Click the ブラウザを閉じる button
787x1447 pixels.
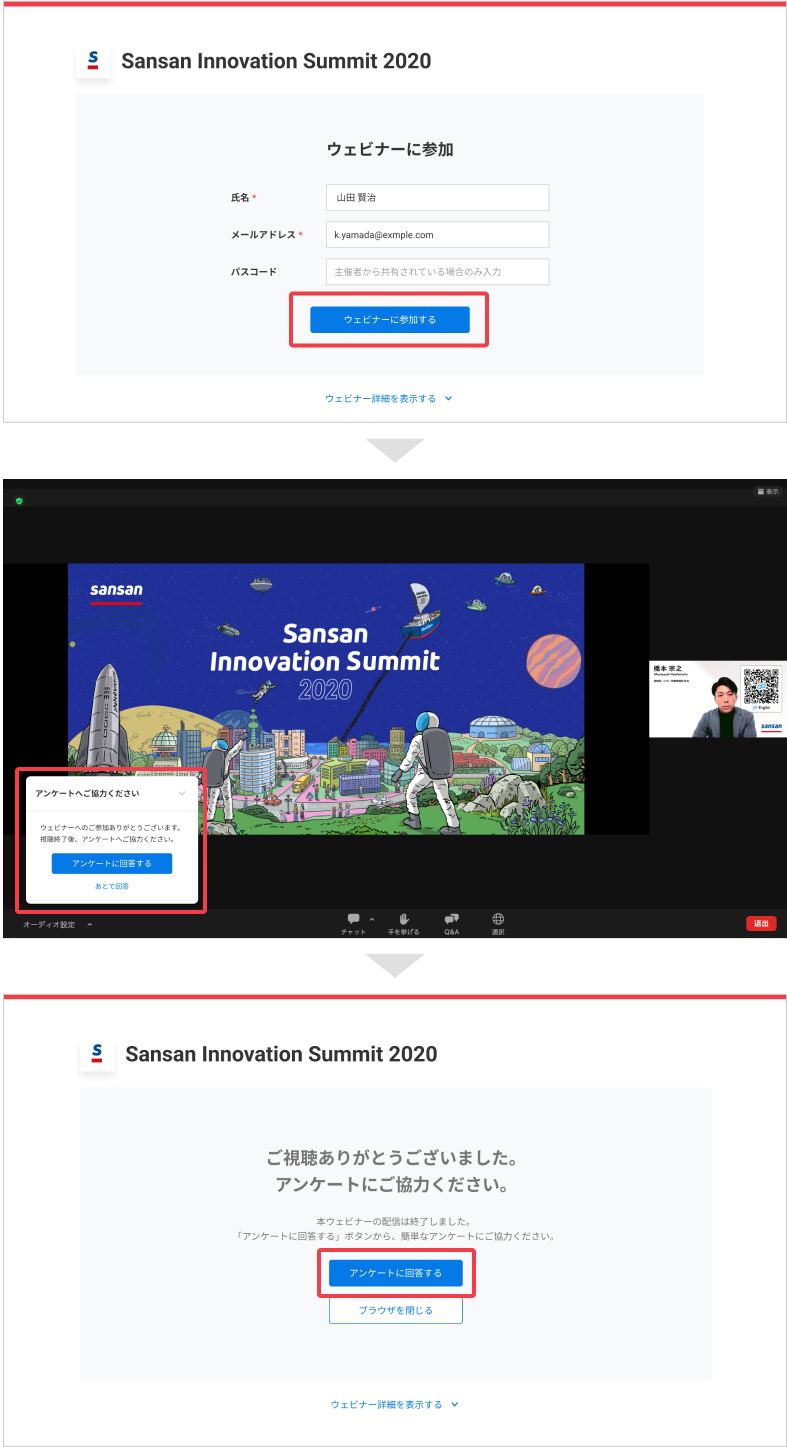tap(396, 1310)
